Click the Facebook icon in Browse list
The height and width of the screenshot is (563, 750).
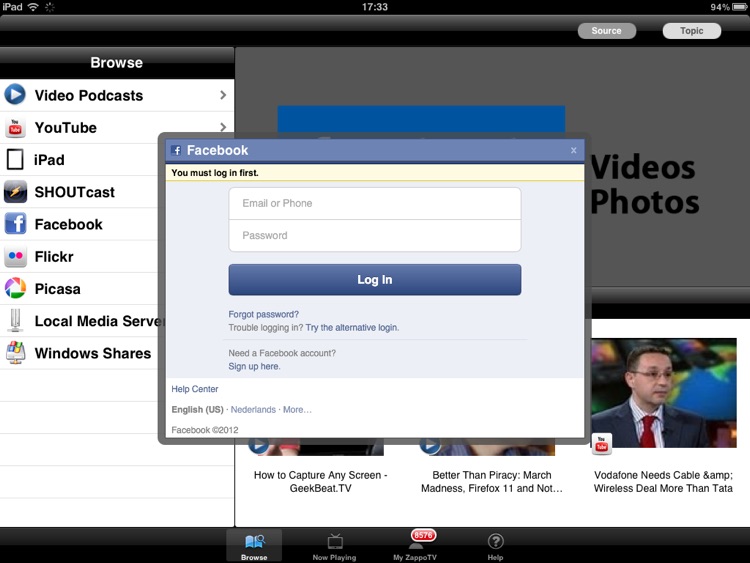click(x=15, y=224)
